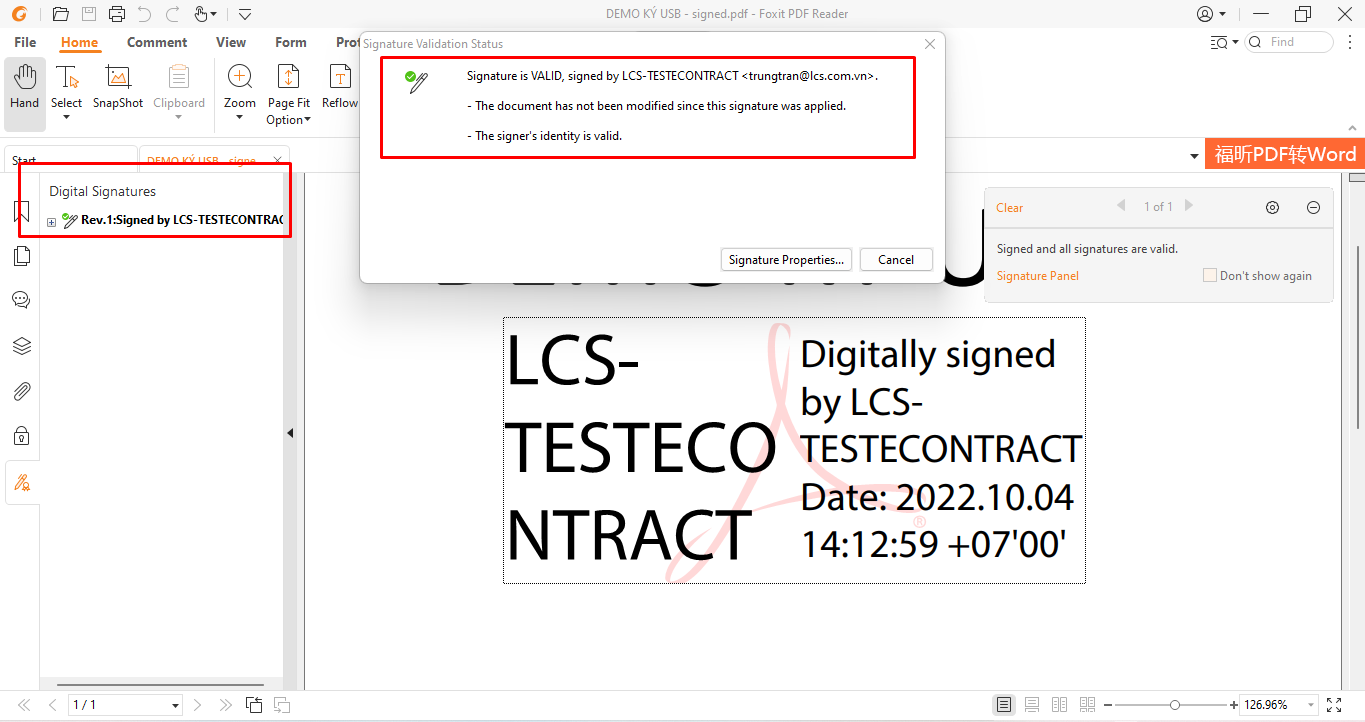Open notification settings gear icon
Image resolution: width=1365 pixels, height=722 pixels.
1272,208
